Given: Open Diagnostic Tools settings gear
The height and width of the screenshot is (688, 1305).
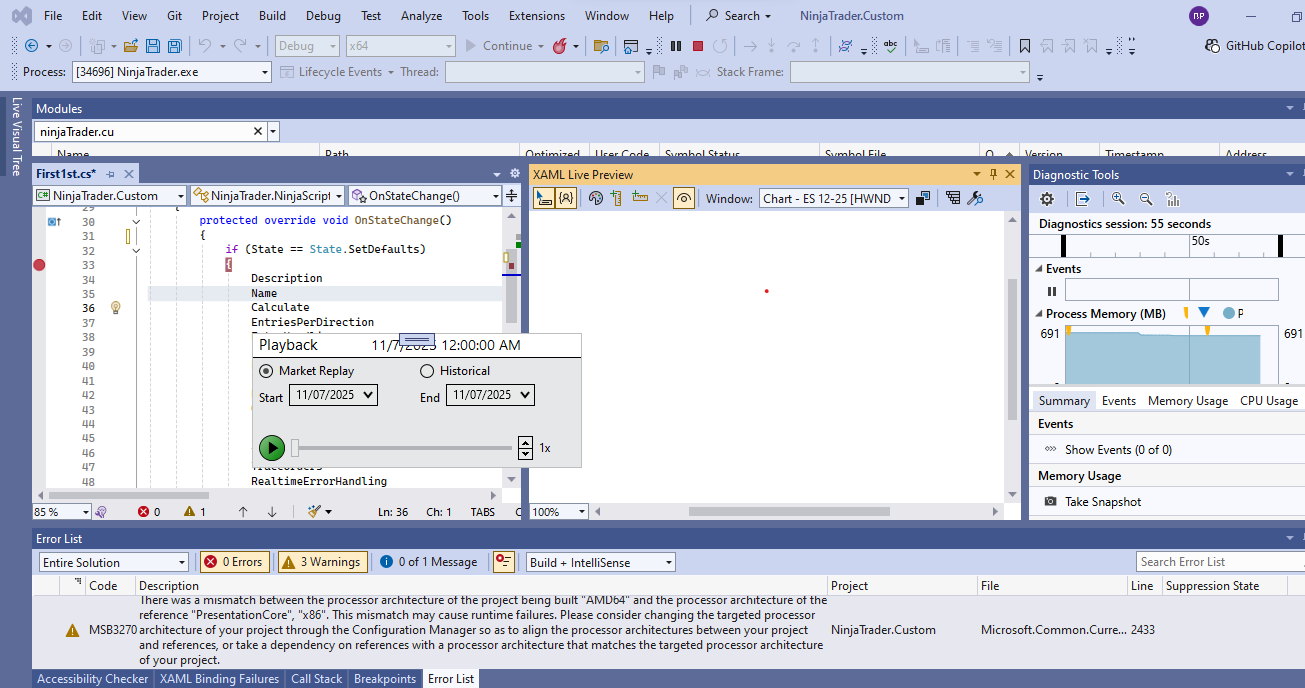Looking at the screenshot, I should pos(1048,199).
